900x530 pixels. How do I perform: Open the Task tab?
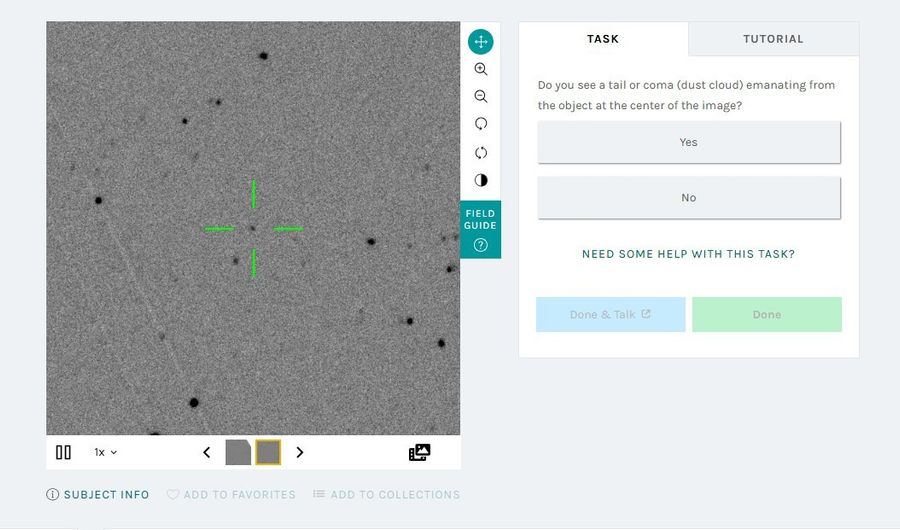tap(603, 39)
